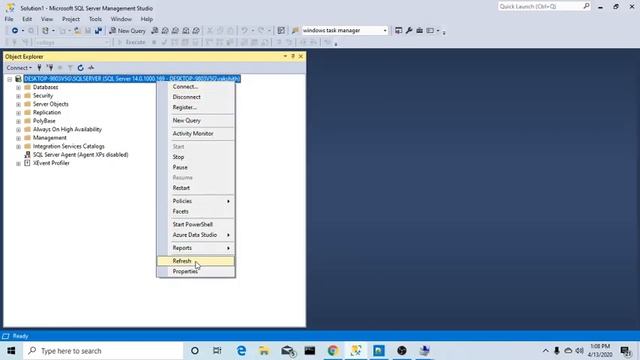Select SQL Server Agent tree item
640x360 pixels.
click(80, 155)
